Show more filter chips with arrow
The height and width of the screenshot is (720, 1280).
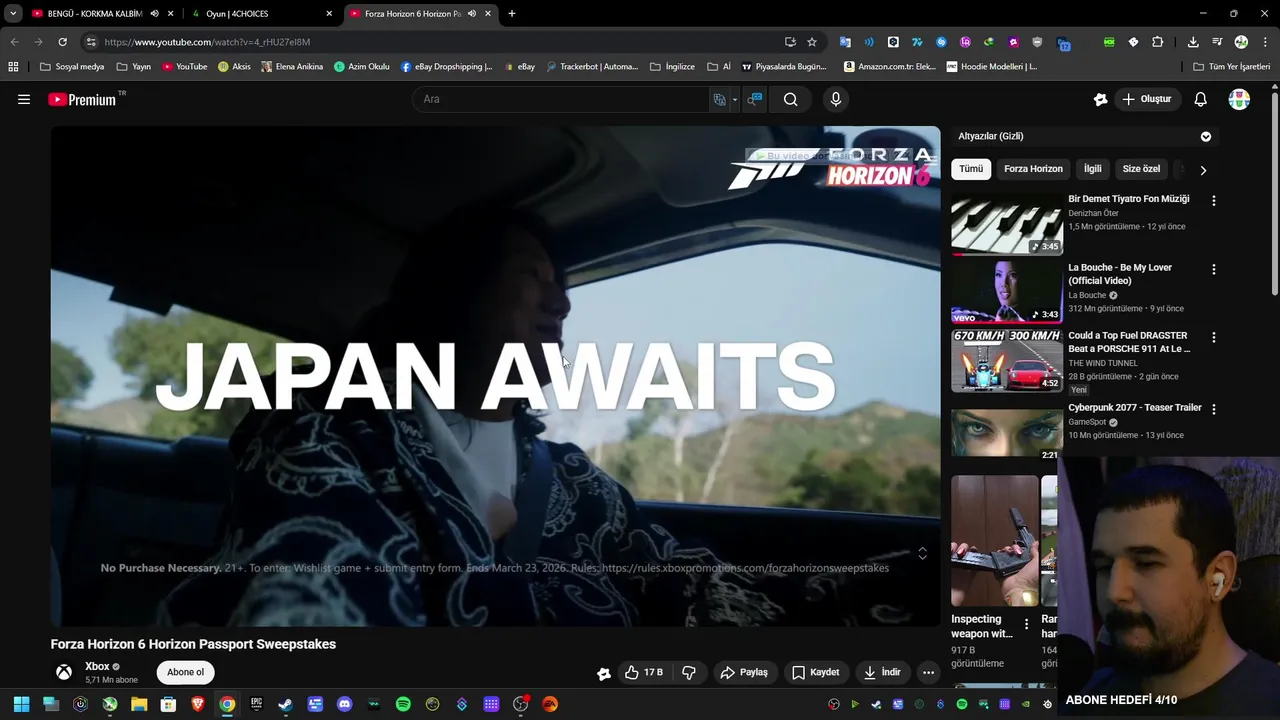coord(1203,170)
